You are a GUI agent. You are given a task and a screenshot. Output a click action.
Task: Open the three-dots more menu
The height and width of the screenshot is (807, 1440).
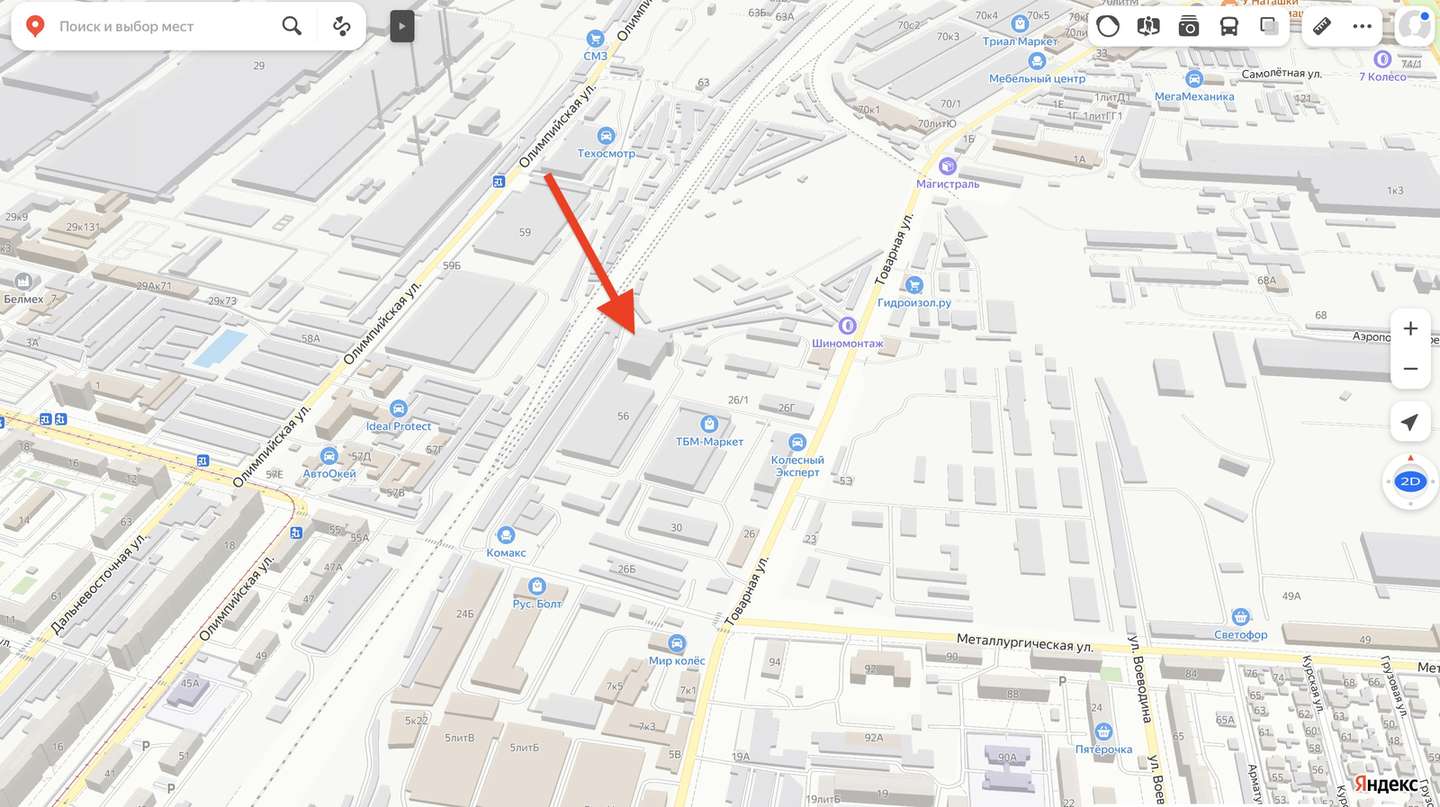click(1362, 26)
